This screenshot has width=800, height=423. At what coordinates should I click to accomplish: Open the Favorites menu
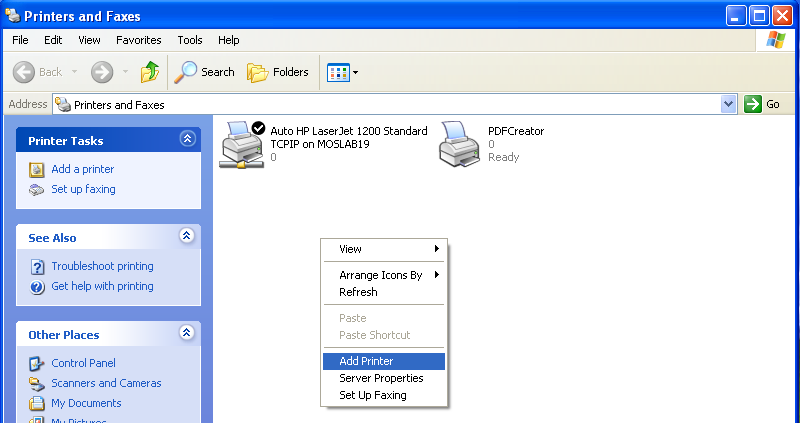pos(139,40)
